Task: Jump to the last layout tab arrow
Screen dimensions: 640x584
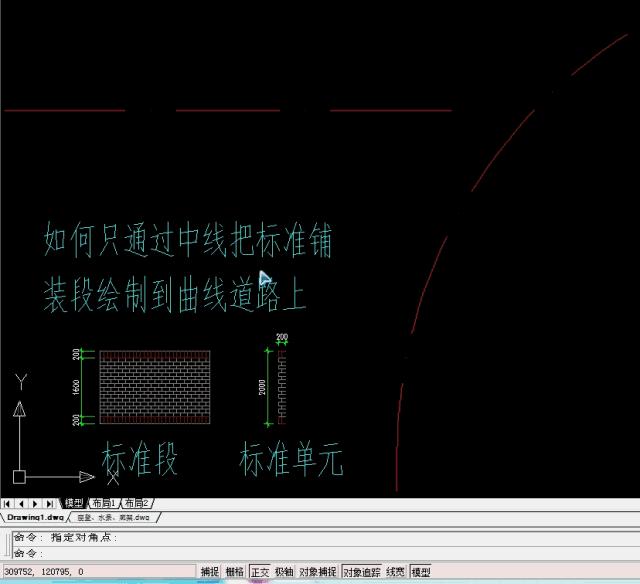Action: (x=50, y=504)
